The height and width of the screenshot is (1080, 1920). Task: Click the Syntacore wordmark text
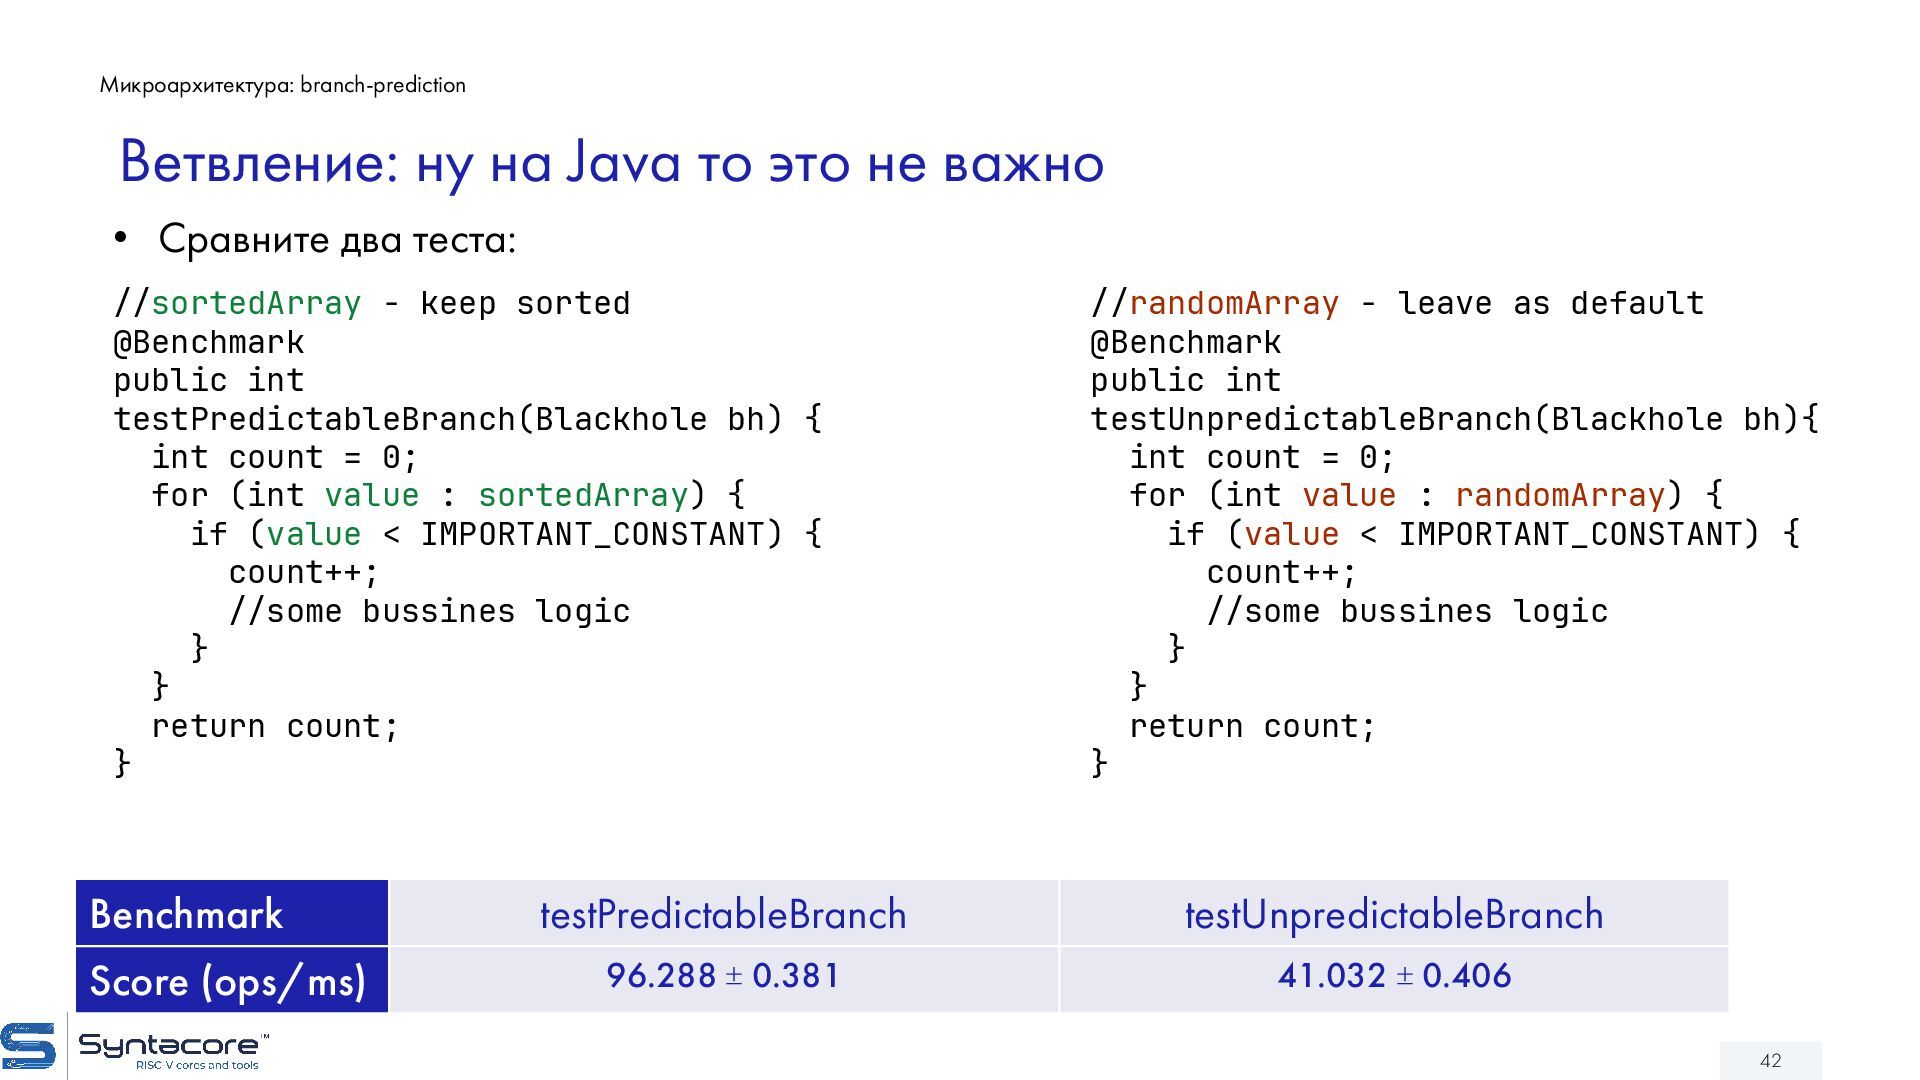[170, 1046]
